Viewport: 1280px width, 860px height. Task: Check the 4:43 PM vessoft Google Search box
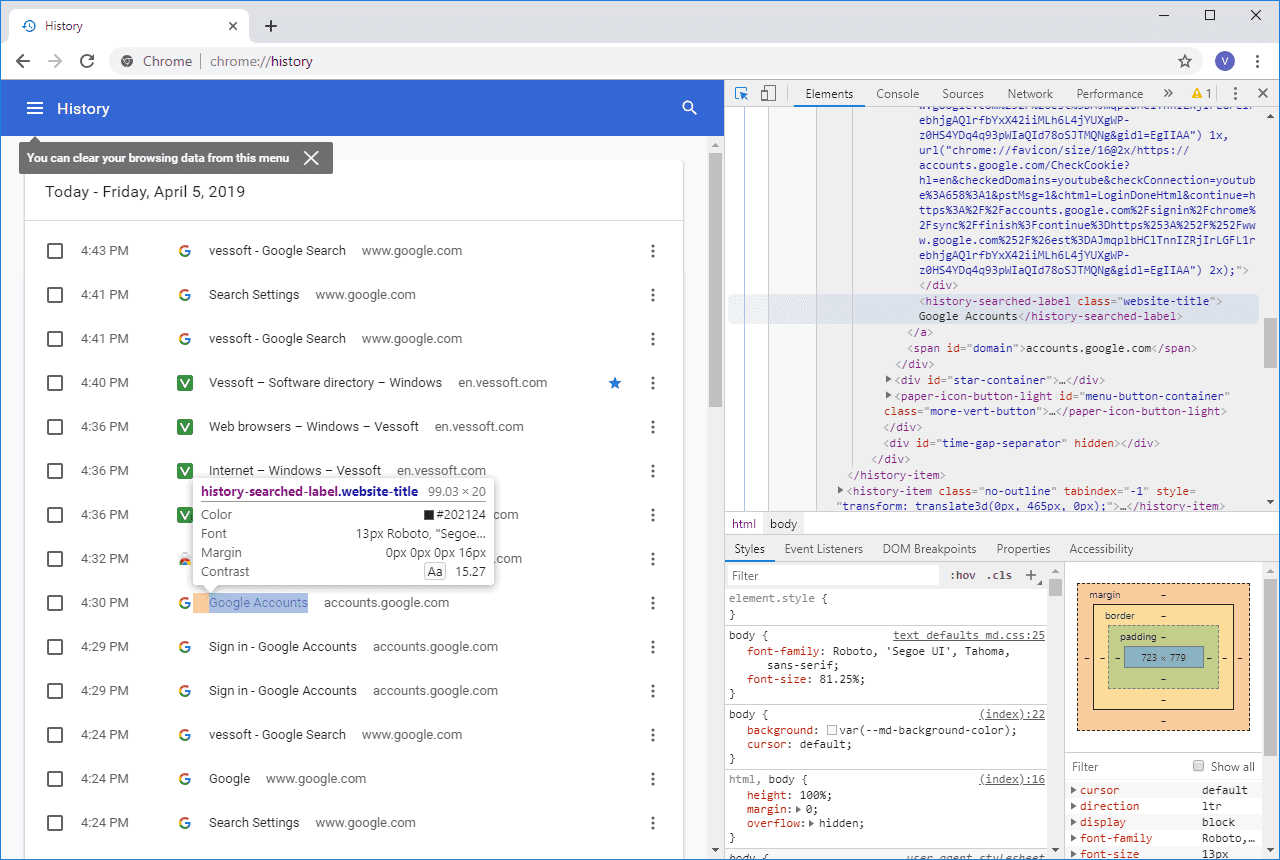tap(55, 251)
